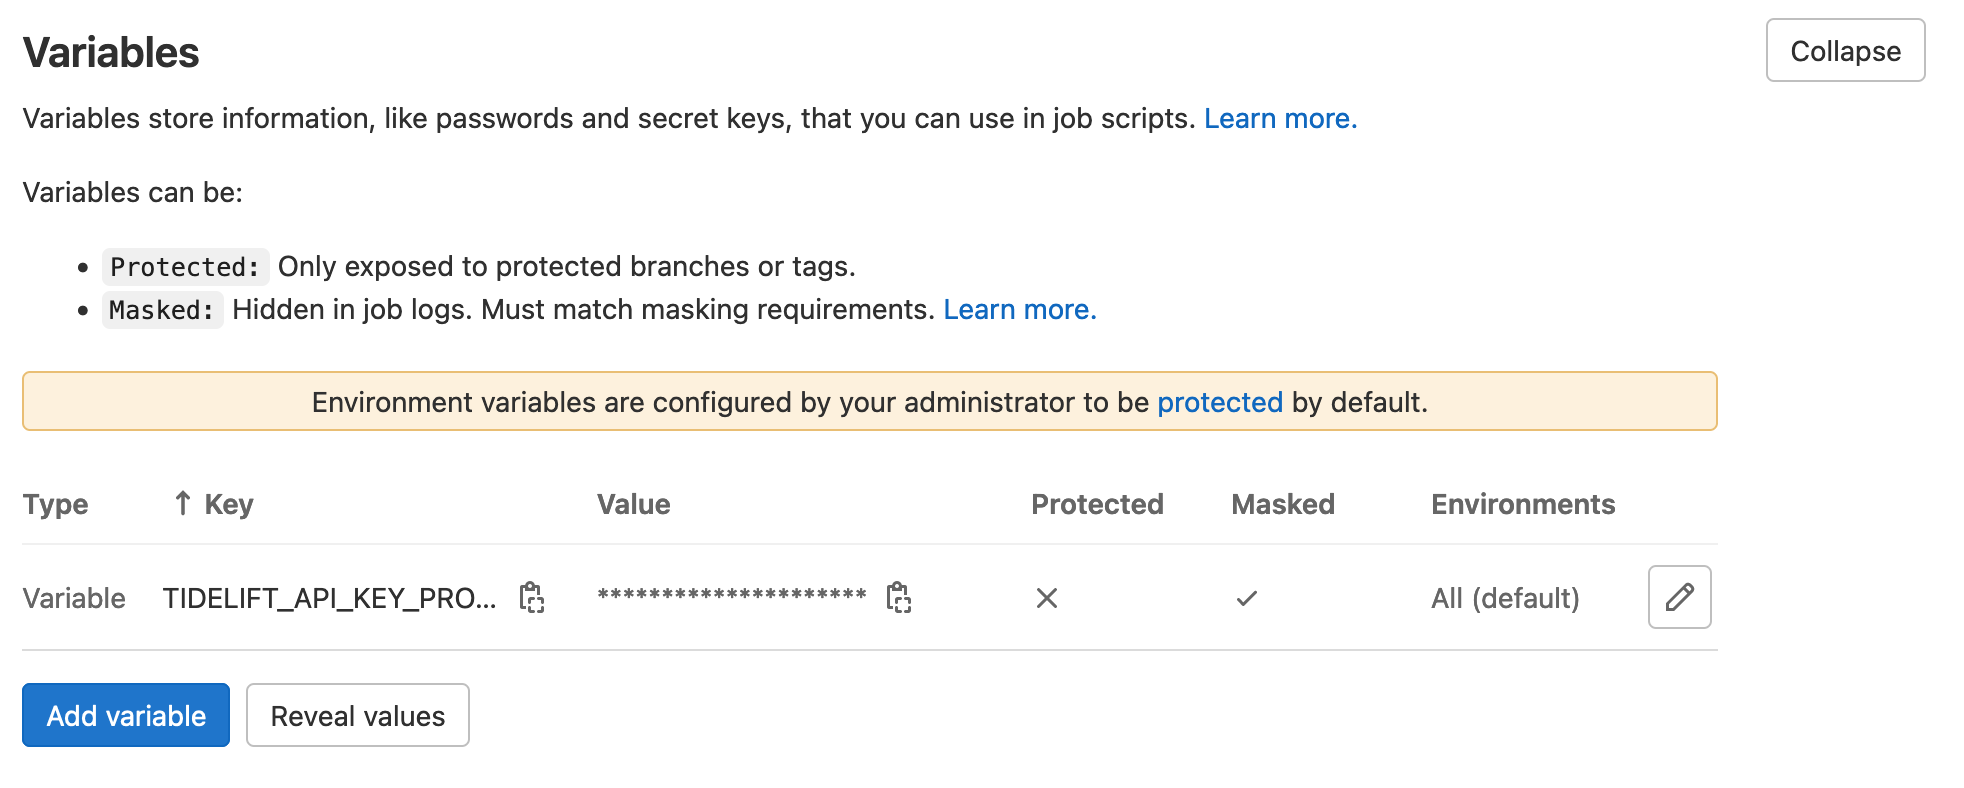Viewport: 1964px width, 788px height.
Task: Open the Learn more link about variables
Action: pyautogui.click(x=1280, y=118)
